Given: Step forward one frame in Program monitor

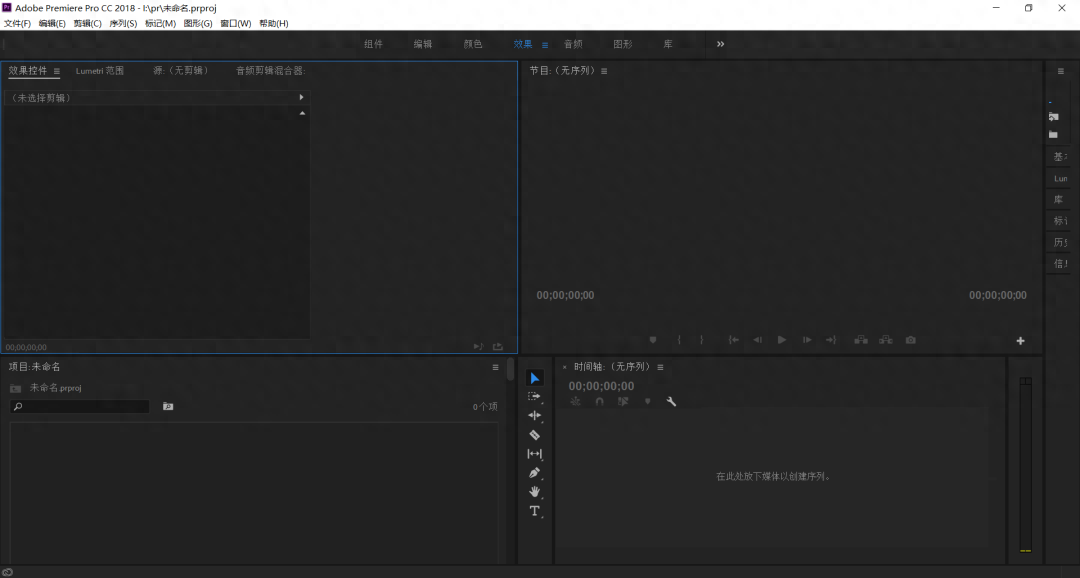Looking at the screenshot, I should click(807, 340).
